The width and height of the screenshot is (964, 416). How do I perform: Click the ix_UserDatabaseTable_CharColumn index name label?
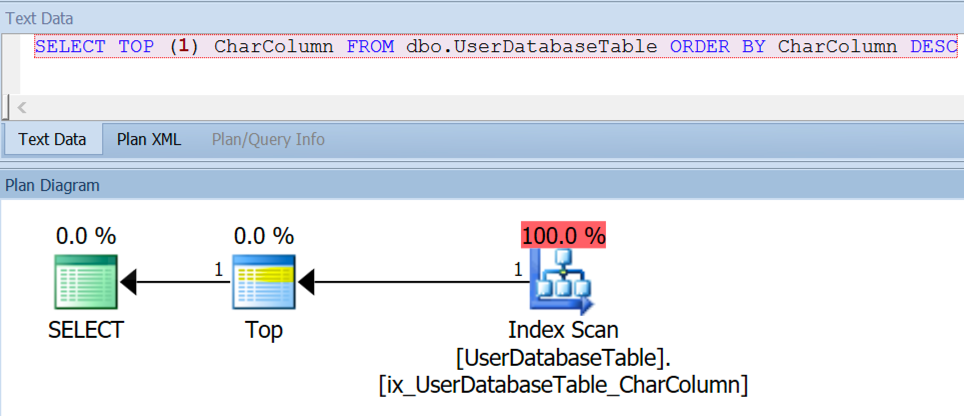(563, 384)
